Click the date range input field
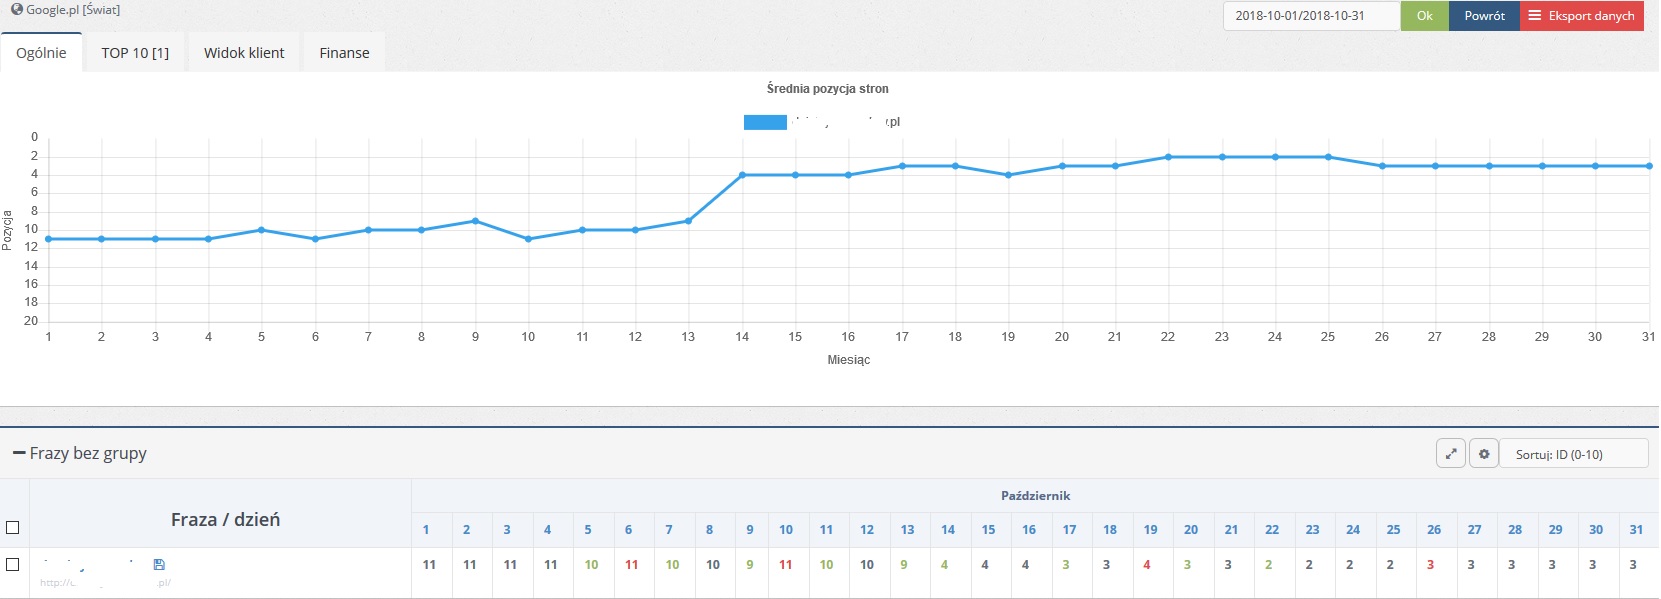The height and width of the screenshot is (599, 1661). tap(1311, 16)
